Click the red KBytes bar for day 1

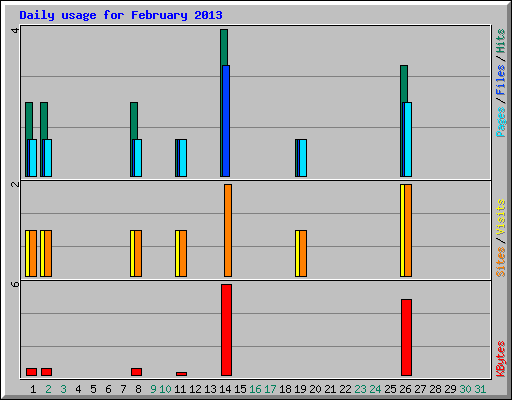[x=31, y=372]
